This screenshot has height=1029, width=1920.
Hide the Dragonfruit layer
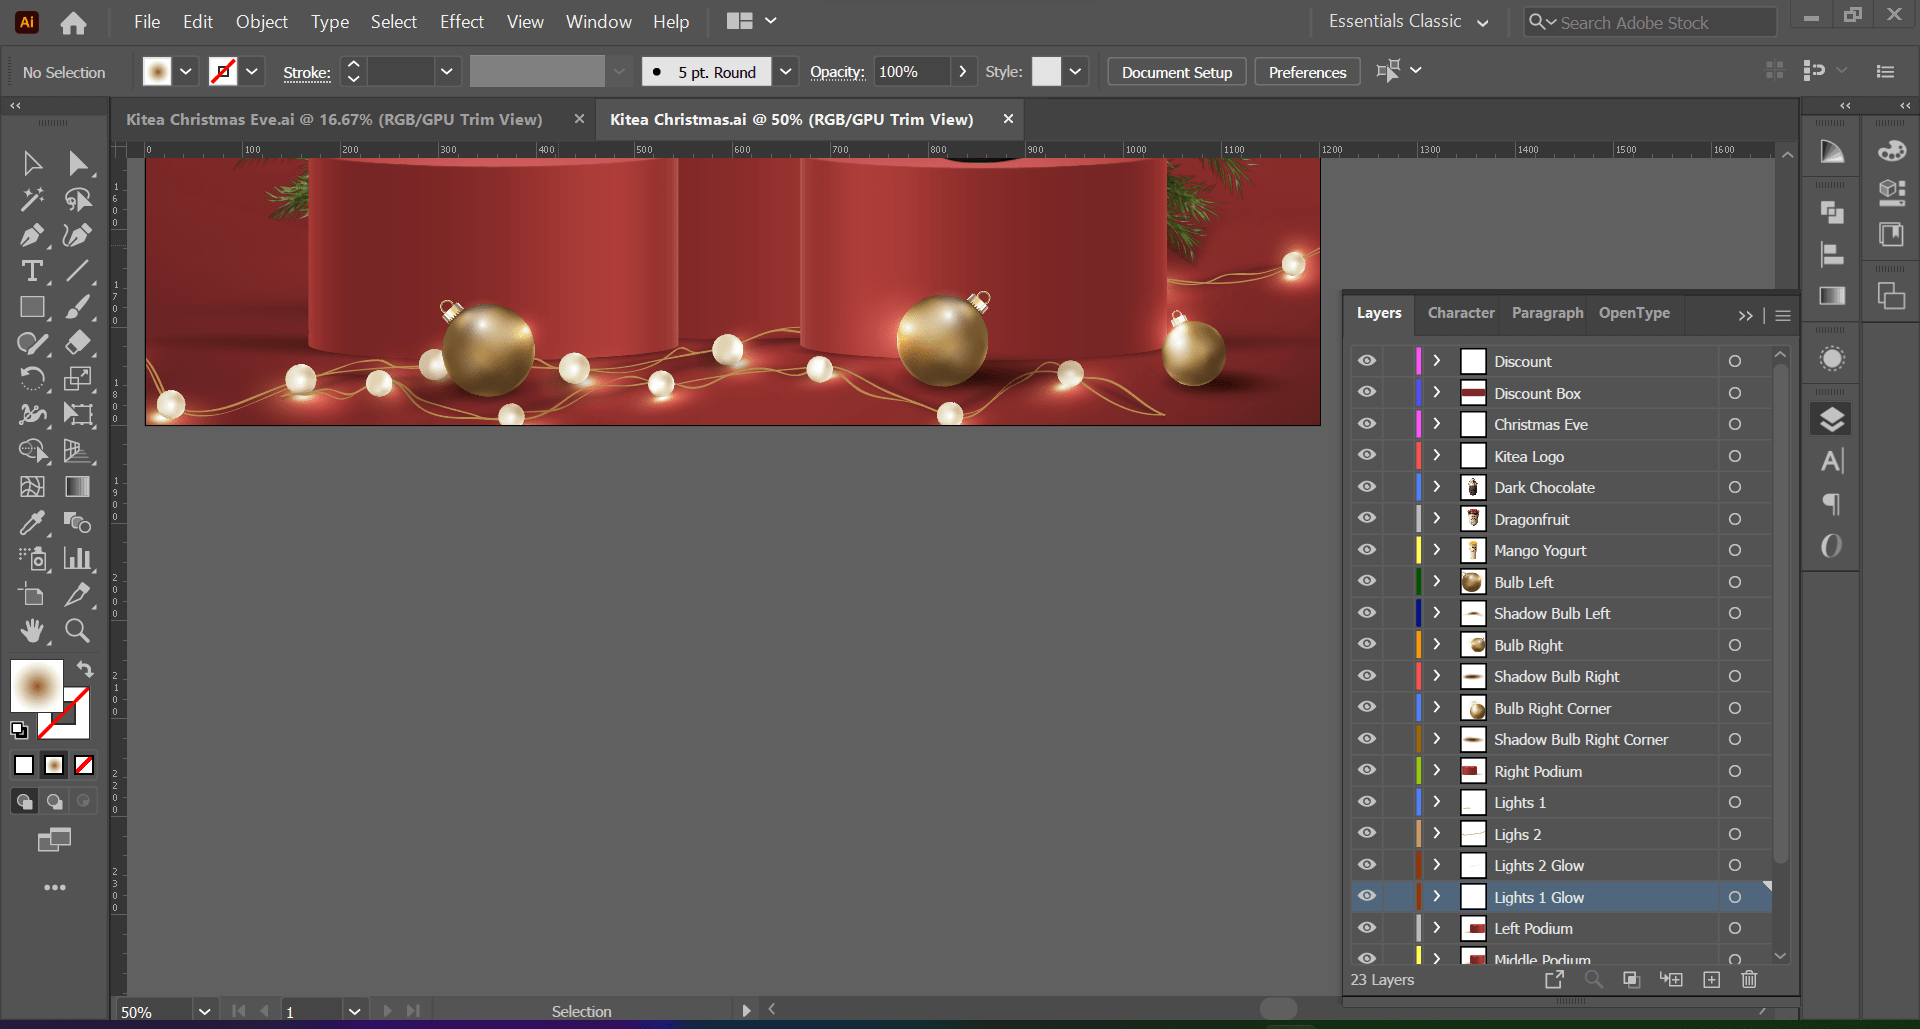point(1366,518)
